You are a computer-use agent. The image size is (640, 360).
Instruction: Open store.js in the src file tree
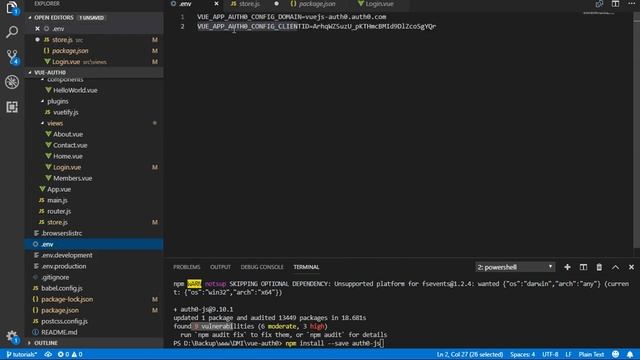tap(57, 222)
